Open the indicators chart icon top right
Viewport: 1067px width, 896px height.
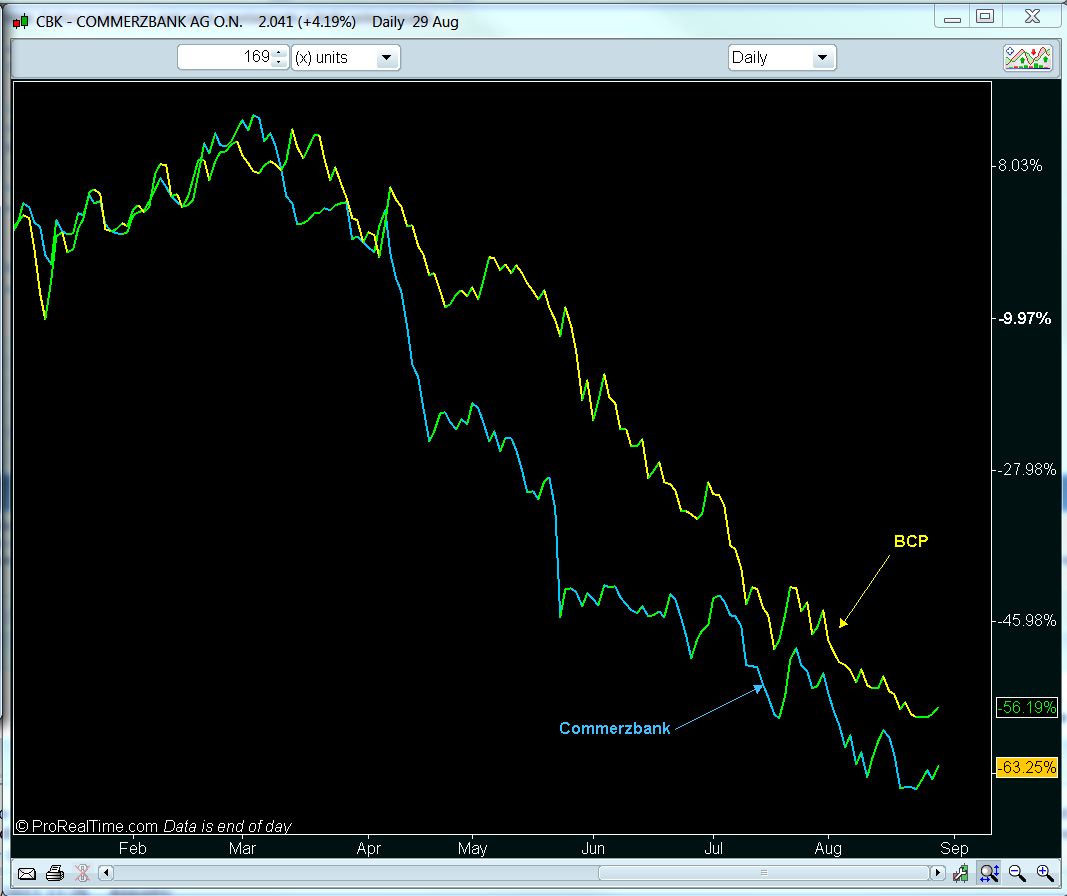(x=1028, y=58)
